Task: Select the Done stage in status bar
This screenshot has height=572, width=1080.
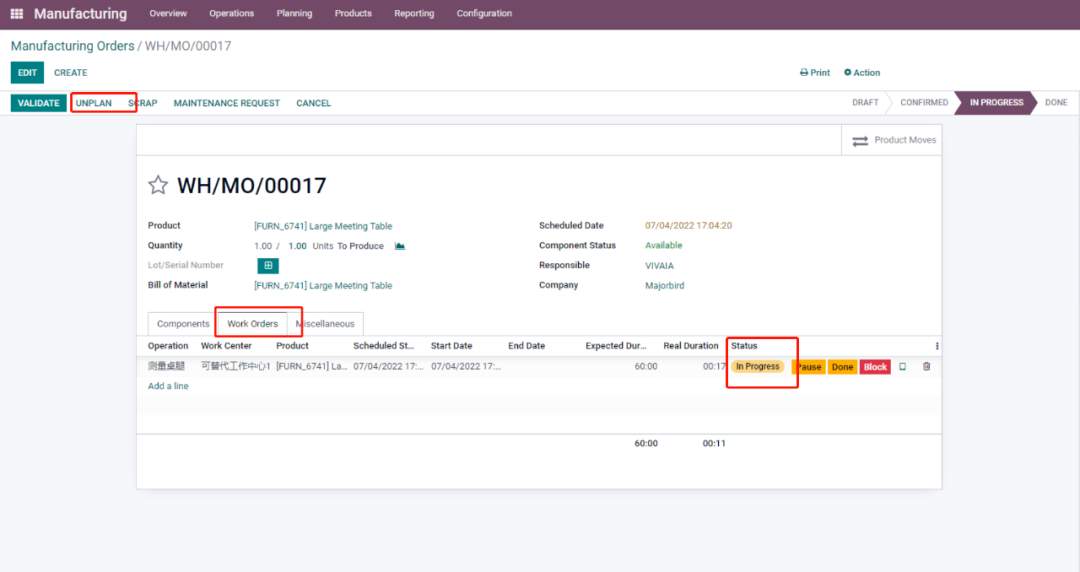Action: [1056, 103]
